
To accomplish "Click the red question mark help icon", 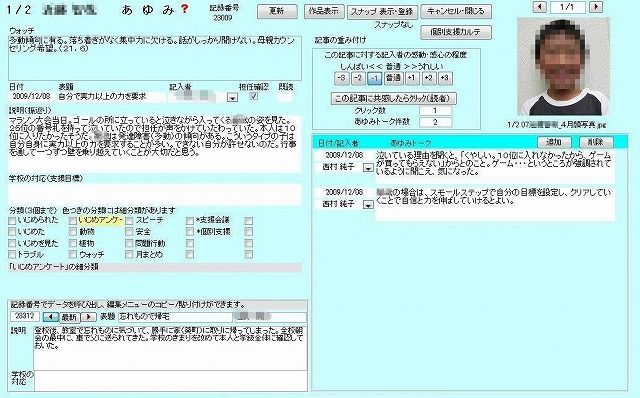I will coord(185,9).
